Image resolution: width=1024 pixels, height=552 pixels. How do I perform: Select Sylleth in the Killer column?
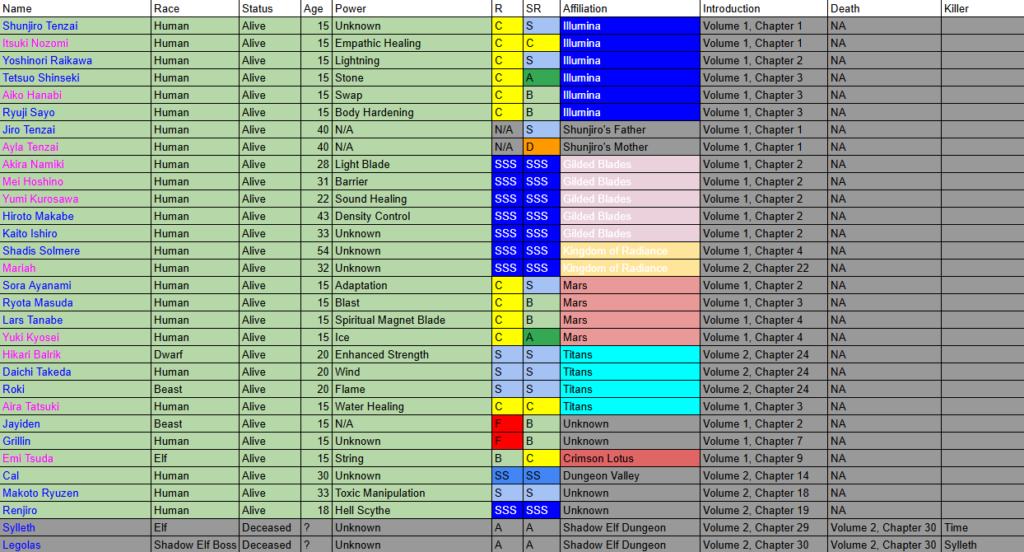pyautogui.click(x=960, y=545)
